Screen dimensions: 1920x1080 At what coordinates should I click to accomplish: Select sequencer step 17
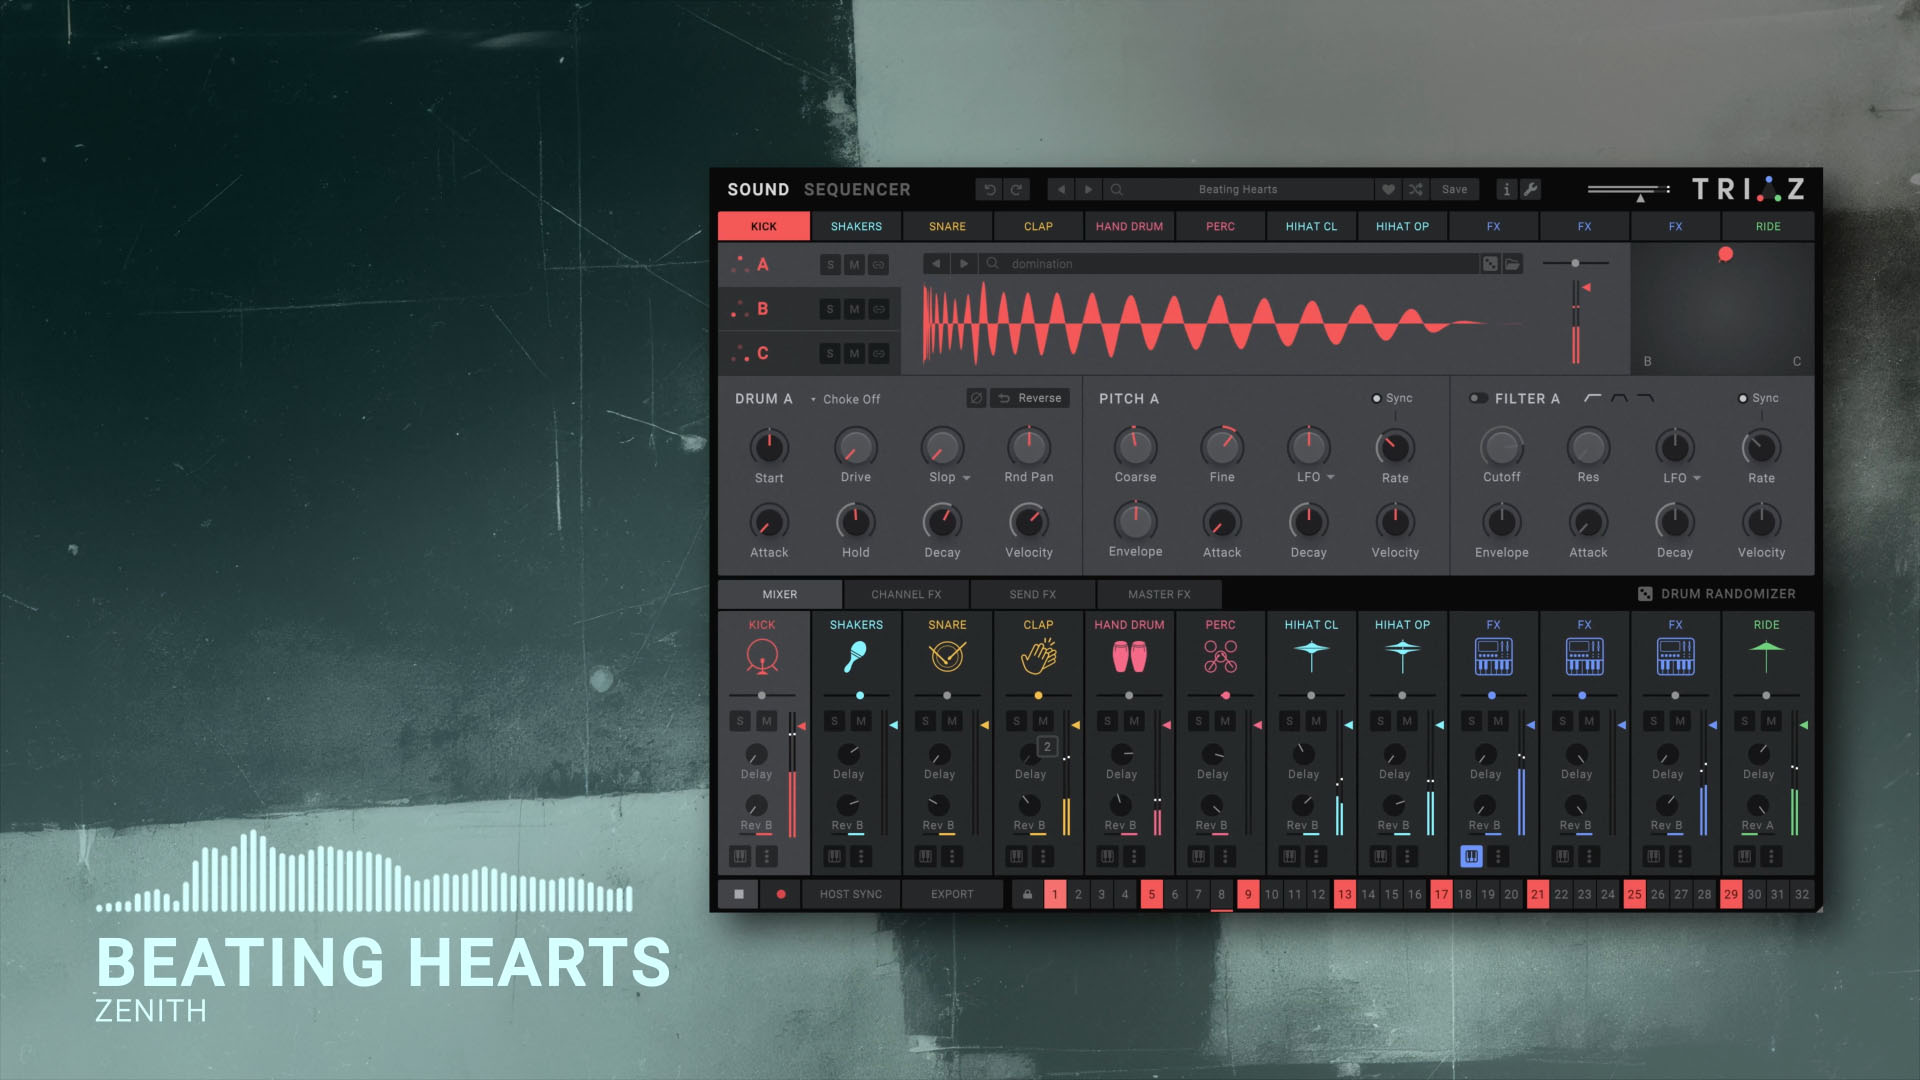(x=1441, y=894)
